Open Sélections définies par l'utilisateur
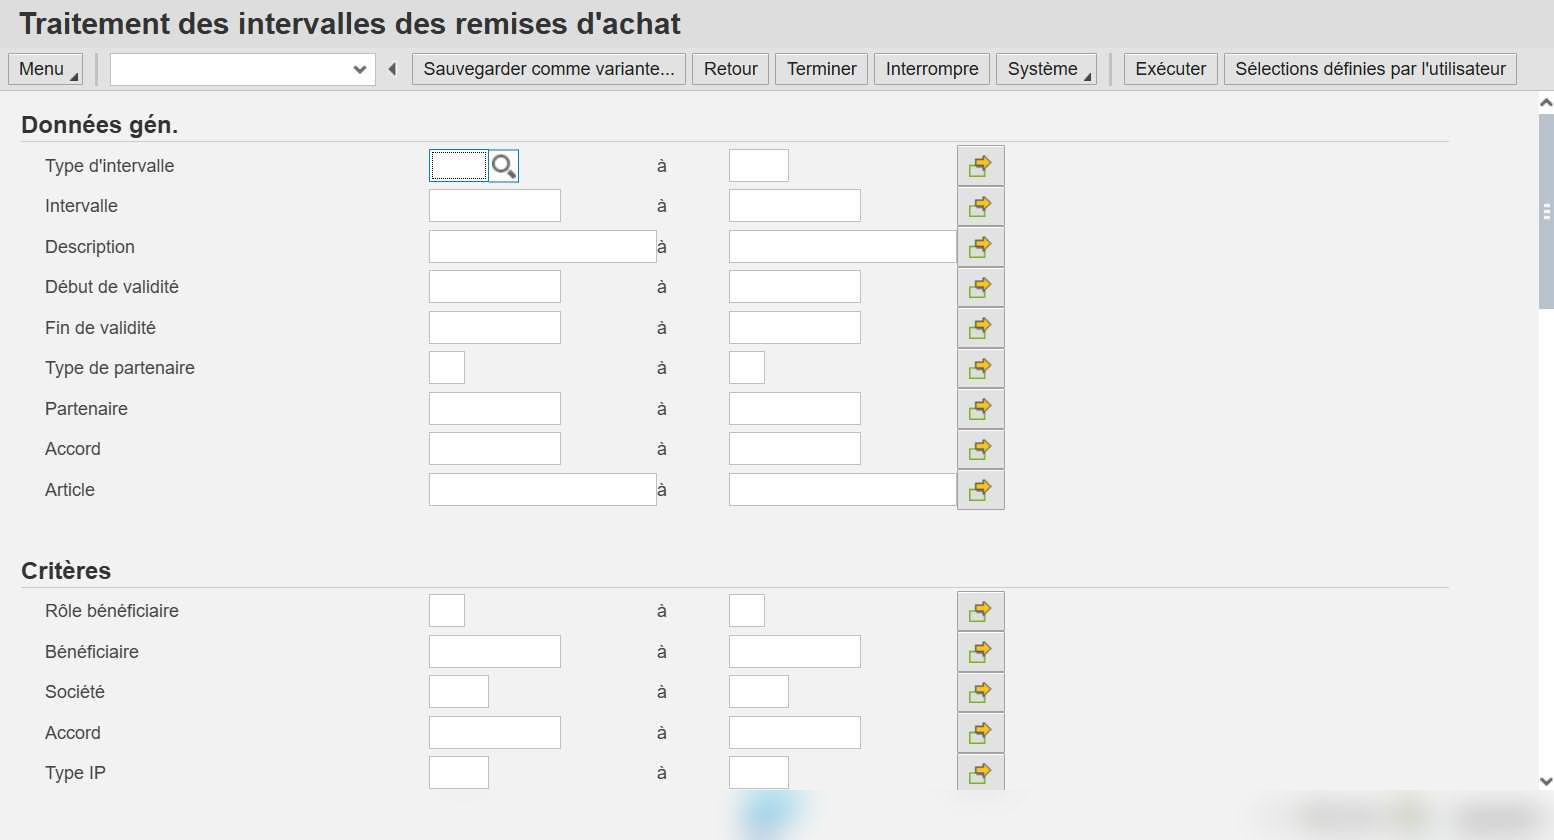This screenshot has width=1554, height=840. point(1371,69)
